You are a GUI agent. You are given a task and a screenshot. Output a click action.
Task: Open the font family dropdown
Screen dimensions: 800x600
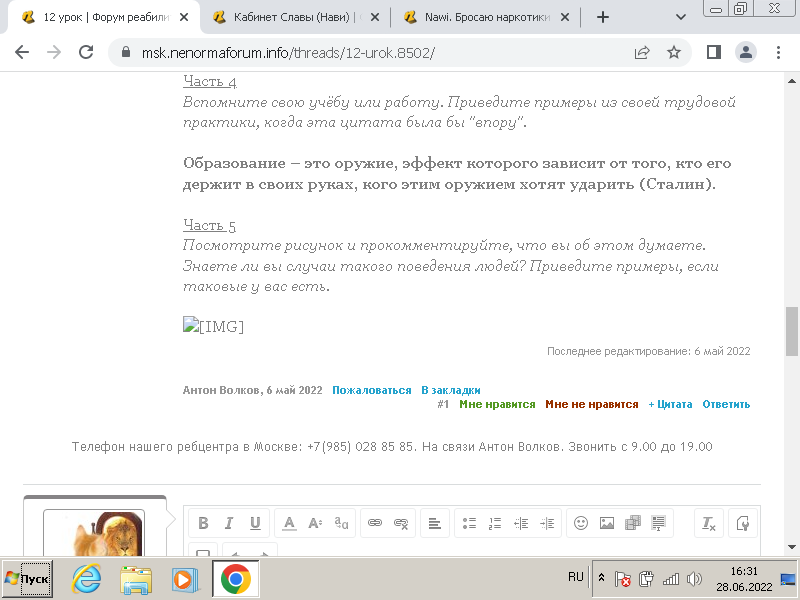point(341,523)
